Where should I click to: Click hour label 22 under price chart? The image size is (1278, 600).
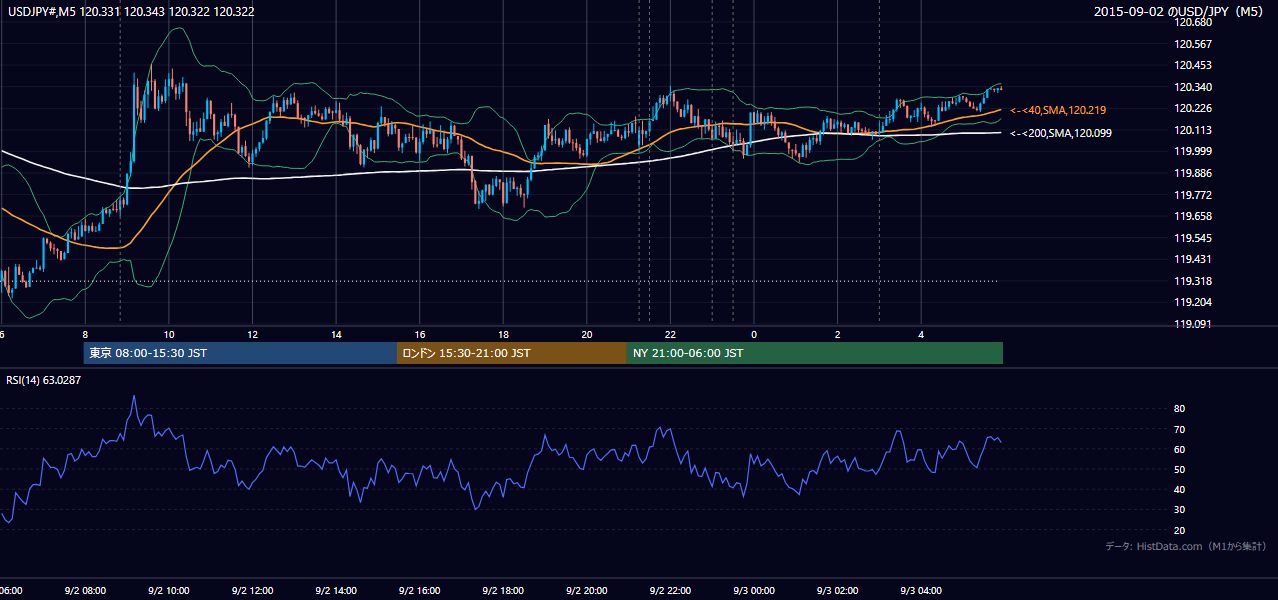pyautogui.click(x=671, y=334)
